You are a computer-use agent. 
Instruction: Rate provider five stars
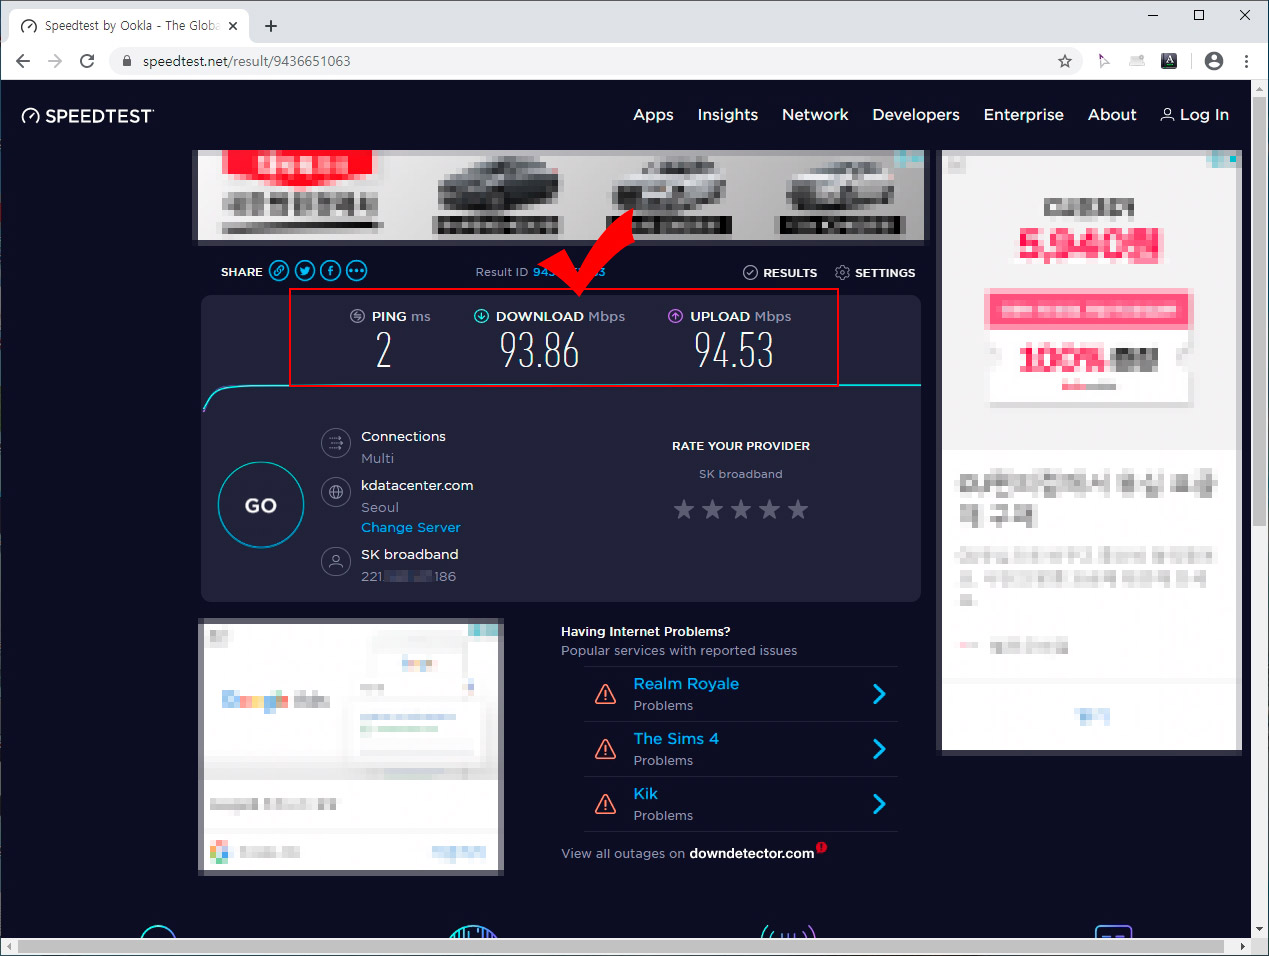[x=798, y=510]
